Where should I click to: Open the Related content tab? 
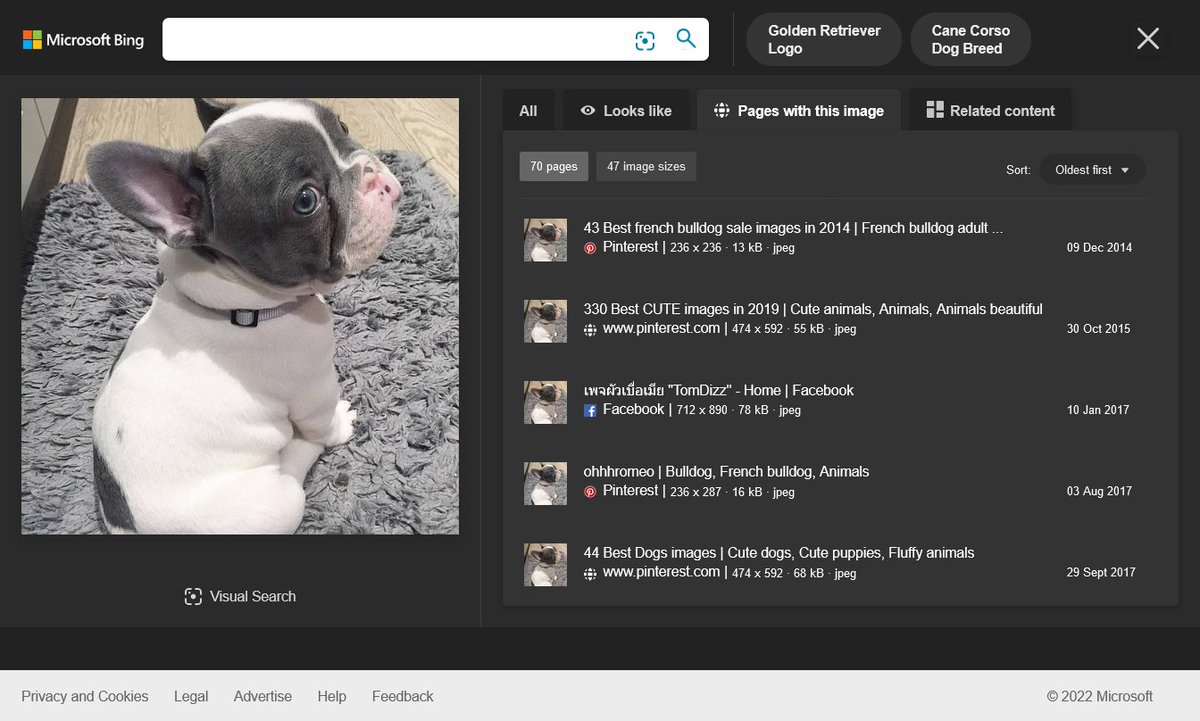pos(990,110)
